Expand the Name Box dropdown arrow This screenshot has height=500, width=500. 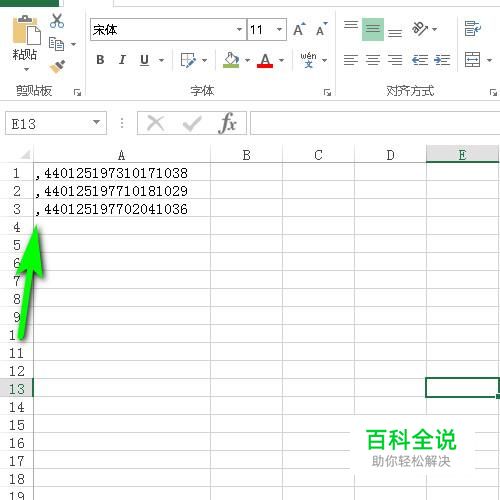[97, 123]
